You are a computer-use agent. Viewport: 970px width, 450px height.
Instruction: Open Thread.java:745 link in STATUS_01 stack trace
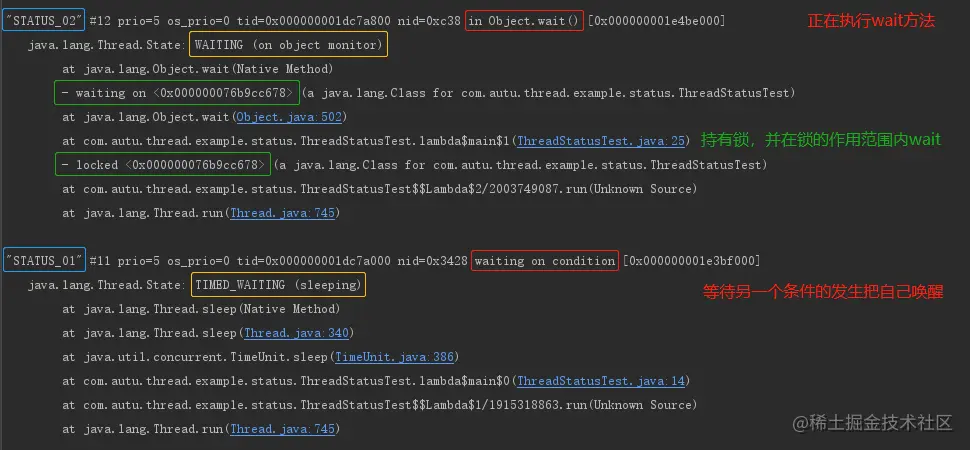tap(282, 429)
